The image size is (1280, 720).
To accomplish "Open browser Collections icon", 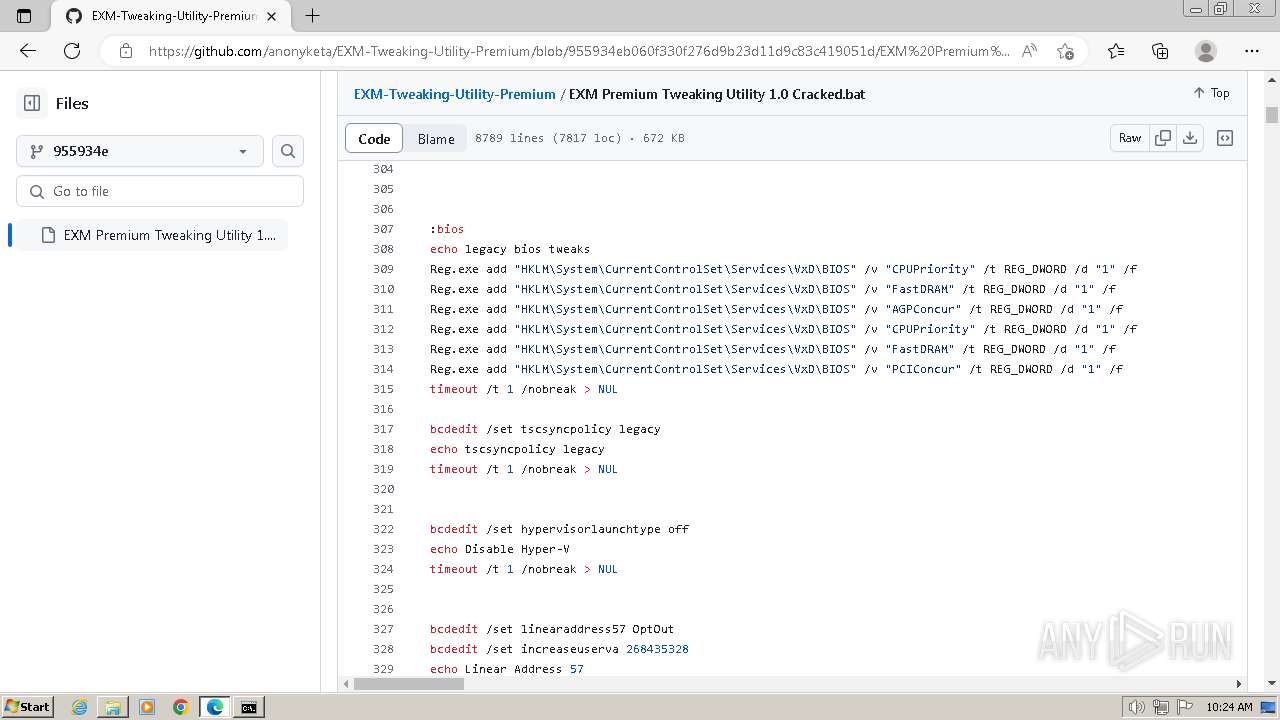I will pos(1160,51).
